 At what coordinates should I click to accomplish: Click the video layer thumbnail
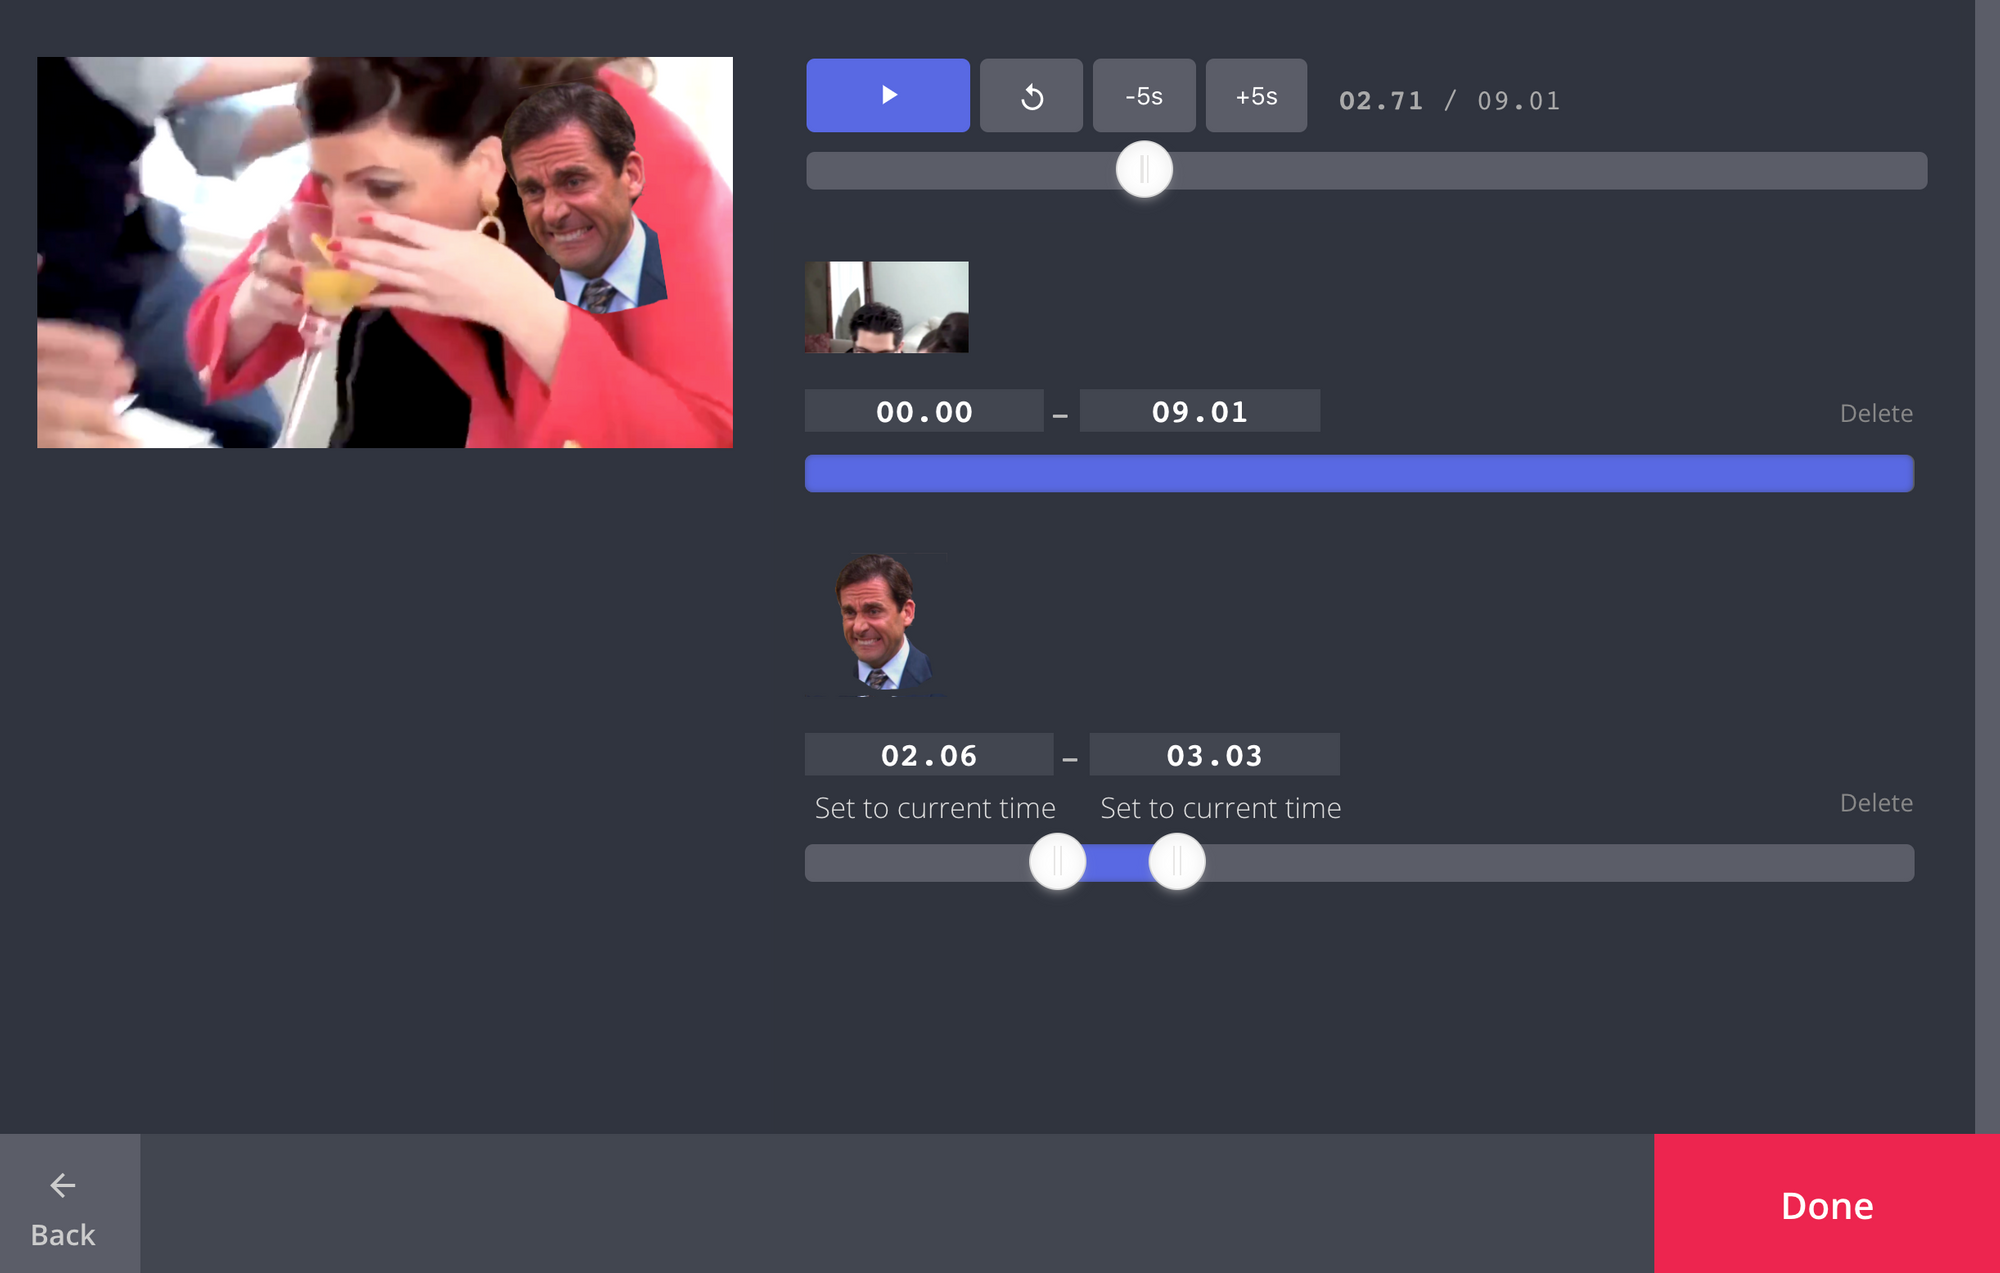pos(886,307)
